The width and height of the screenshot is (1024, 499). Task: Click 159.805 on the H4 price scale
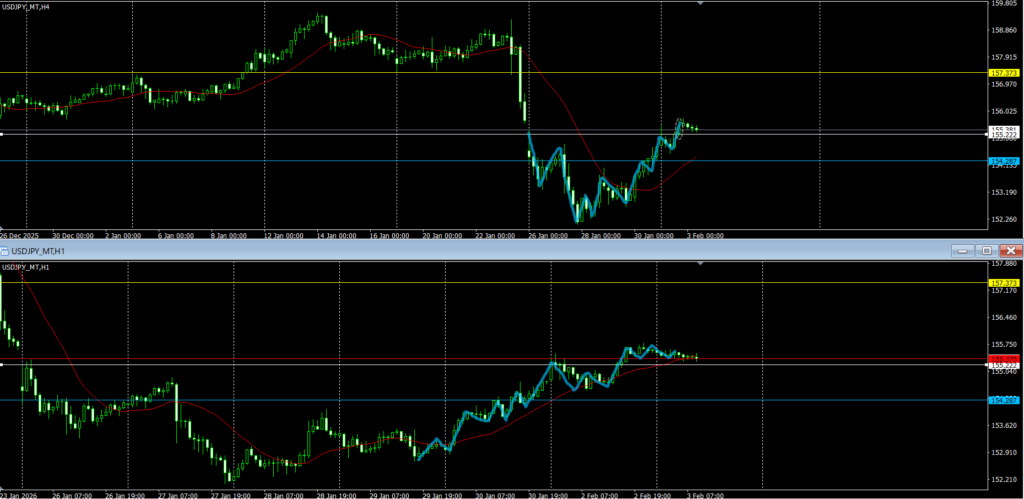pyautogui.click(x=1003, y=4)
